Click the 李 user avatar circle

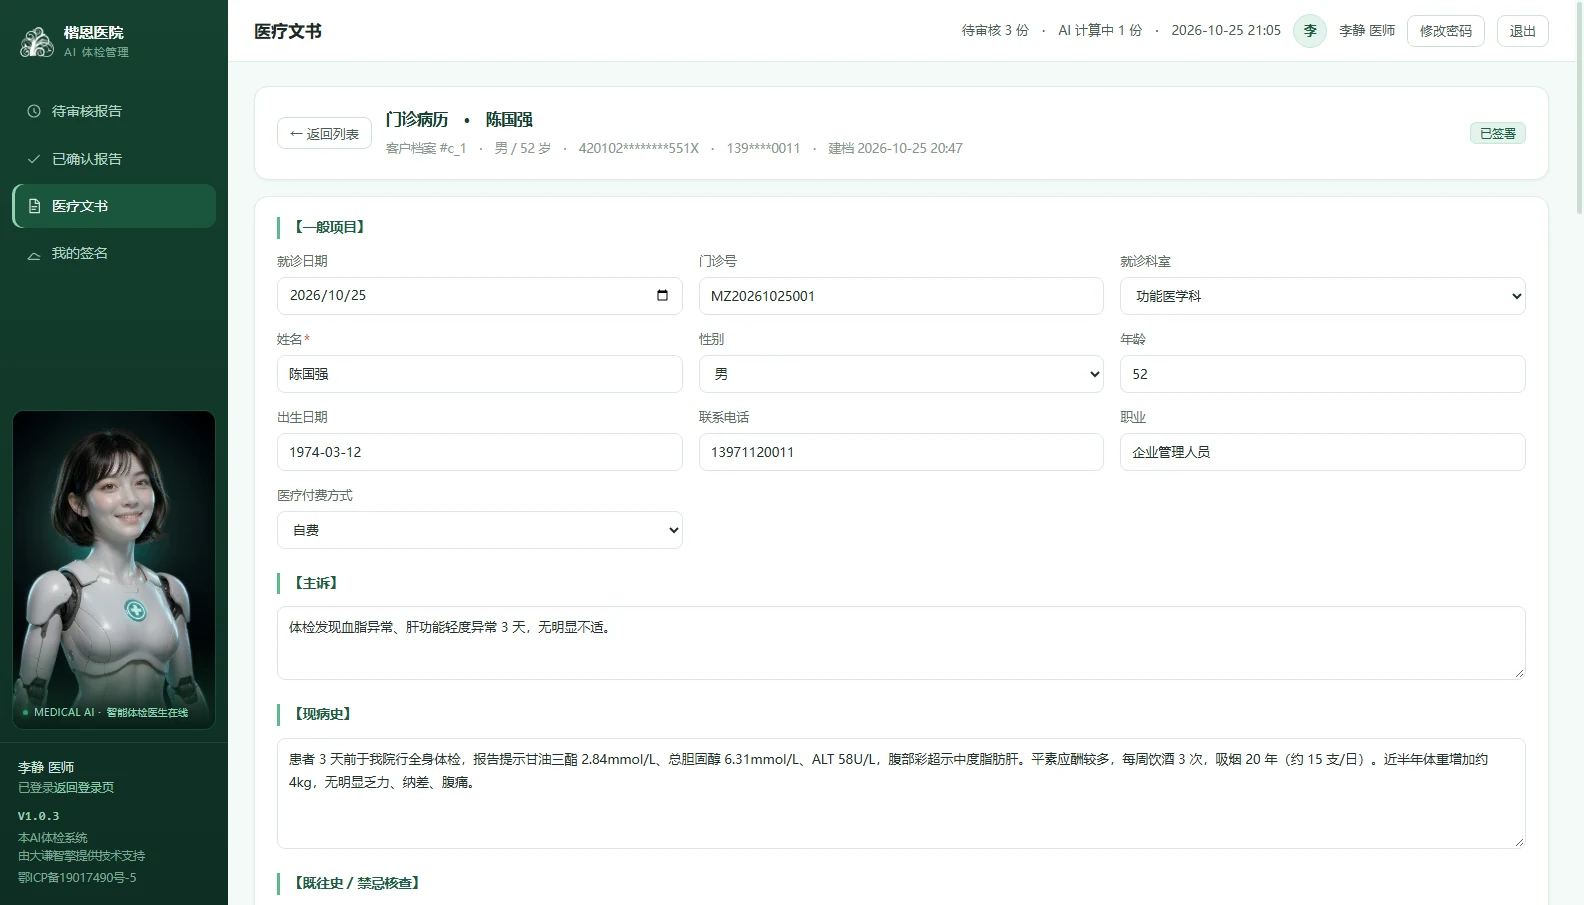1310,31
